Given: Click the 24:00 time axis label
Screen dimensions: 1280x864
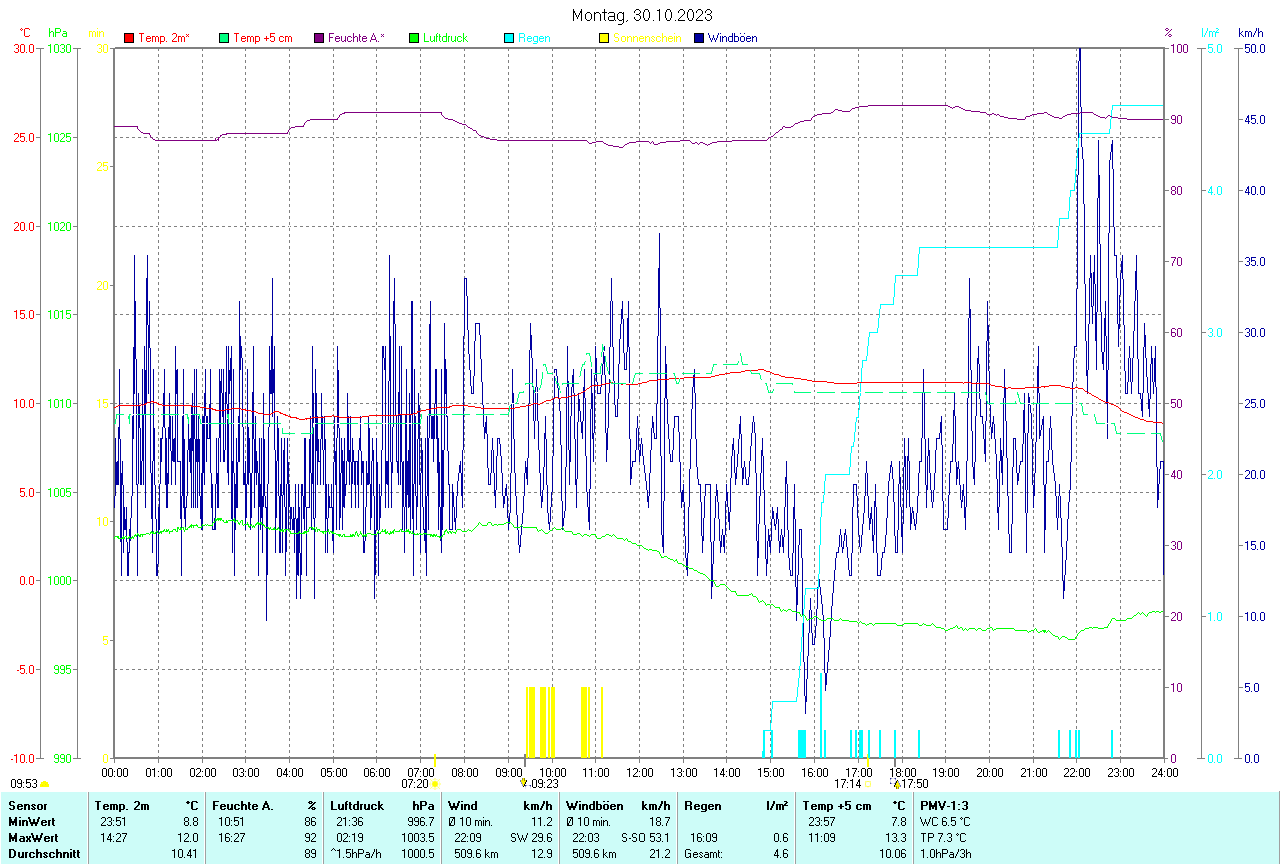Looking at the screenshot, I should click(1164, 772).
